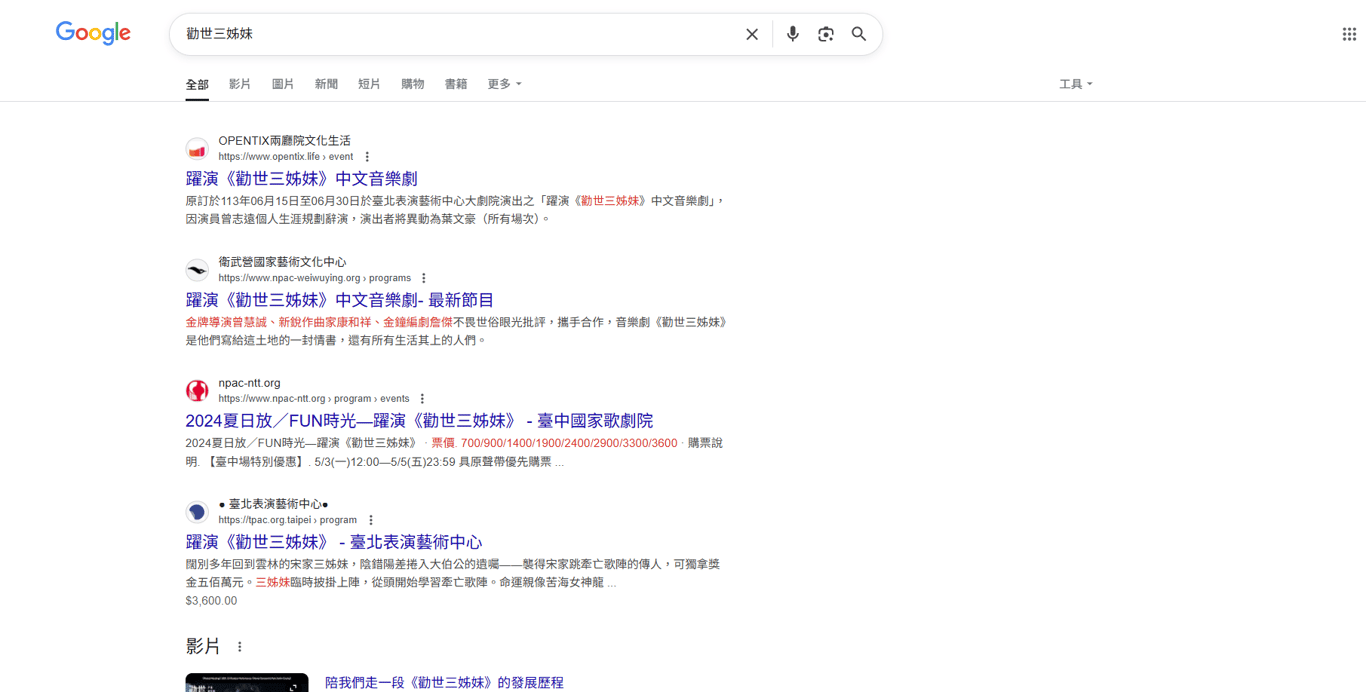1366x692 pixels.
Task: Clear the search box text
Action: pos(752,34)
